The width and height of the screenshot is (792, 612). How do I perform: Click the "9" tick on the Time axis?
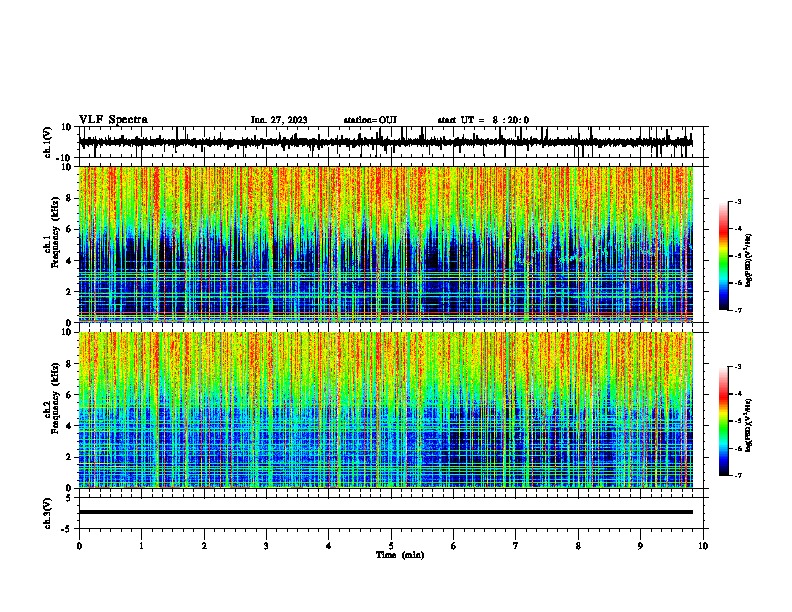(x=640, y=546)
